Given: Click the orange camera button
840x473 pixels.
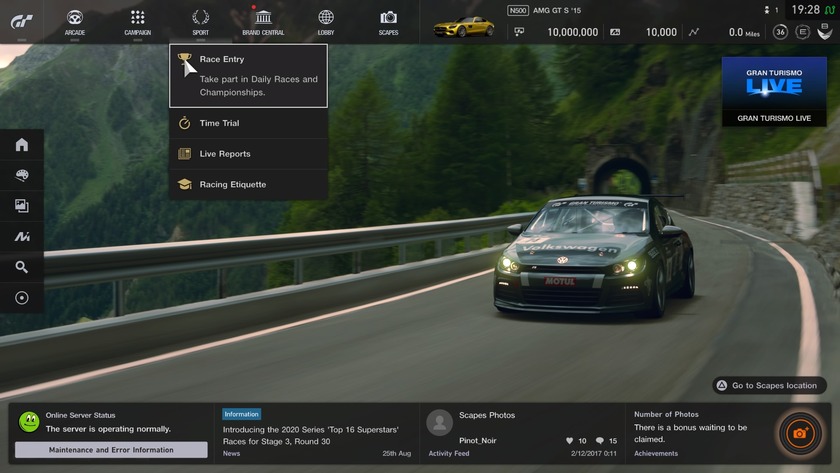Looking at the screenshot, I should click(x=799, y=433).
